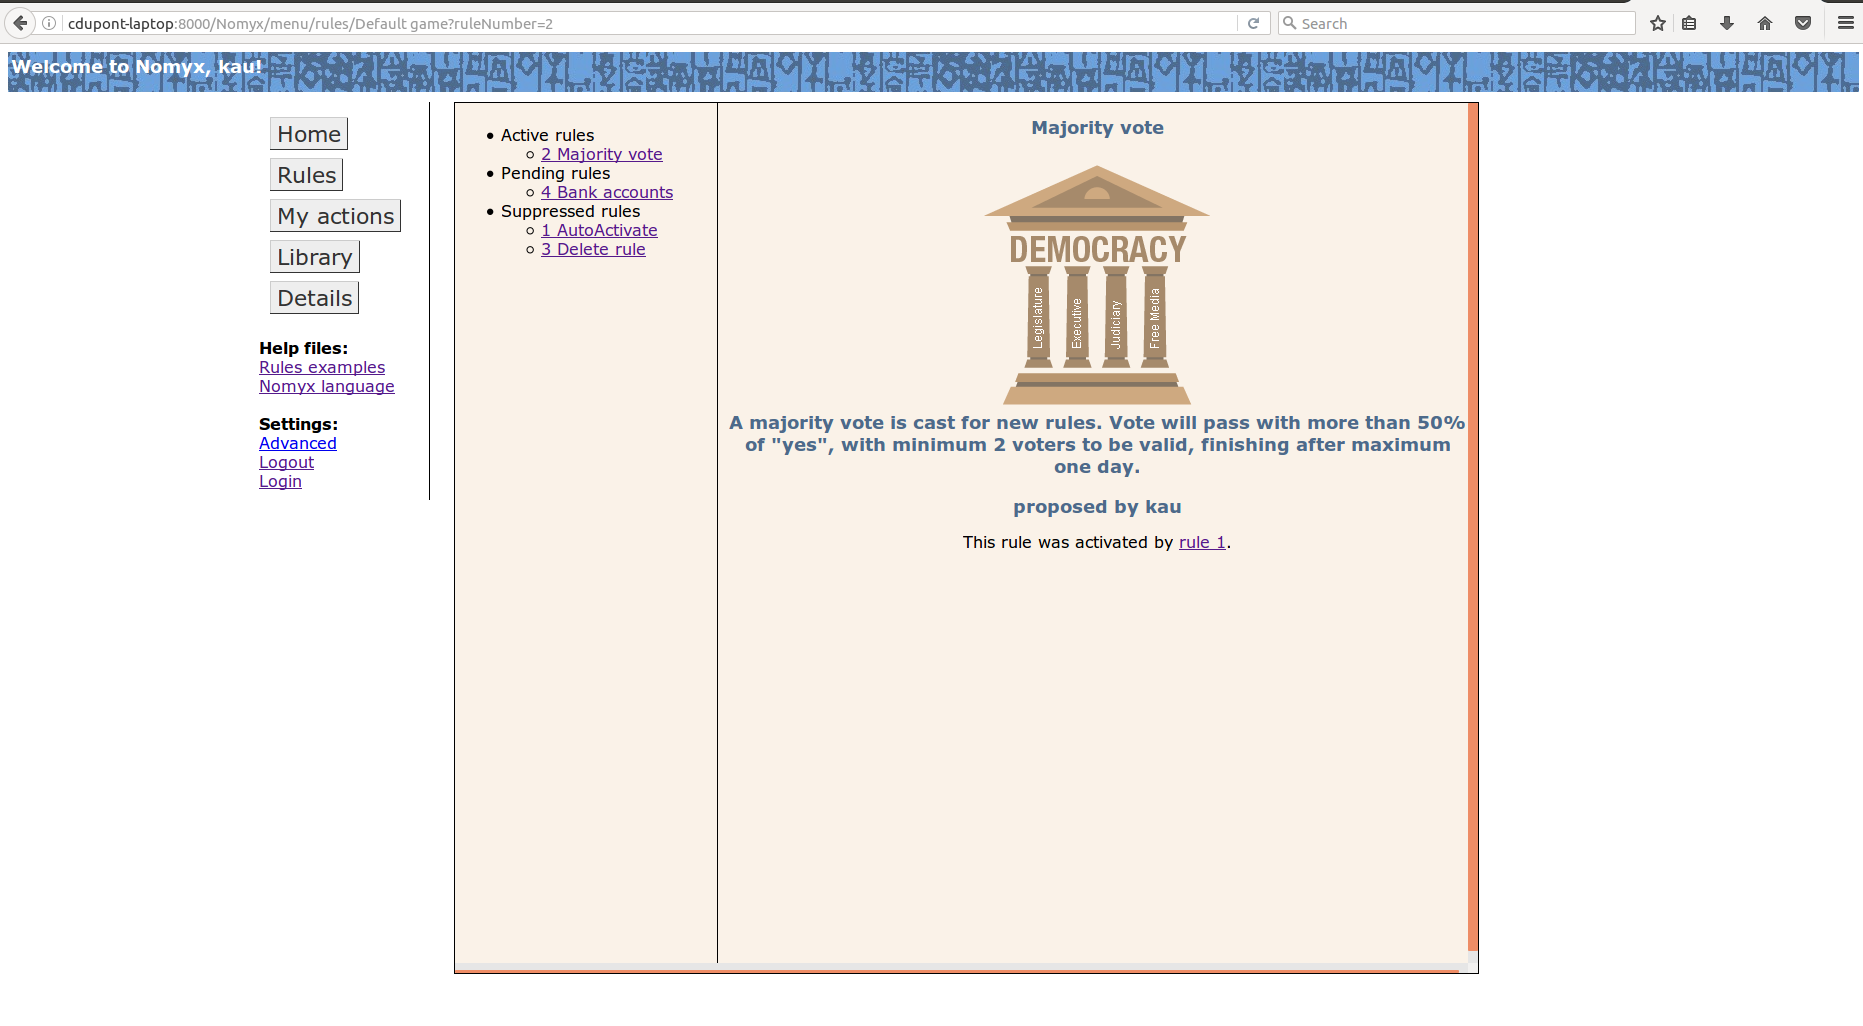Open the Home menu button
The height and width of the screenshot is (1026, 1863).
(x=309, y=134)
